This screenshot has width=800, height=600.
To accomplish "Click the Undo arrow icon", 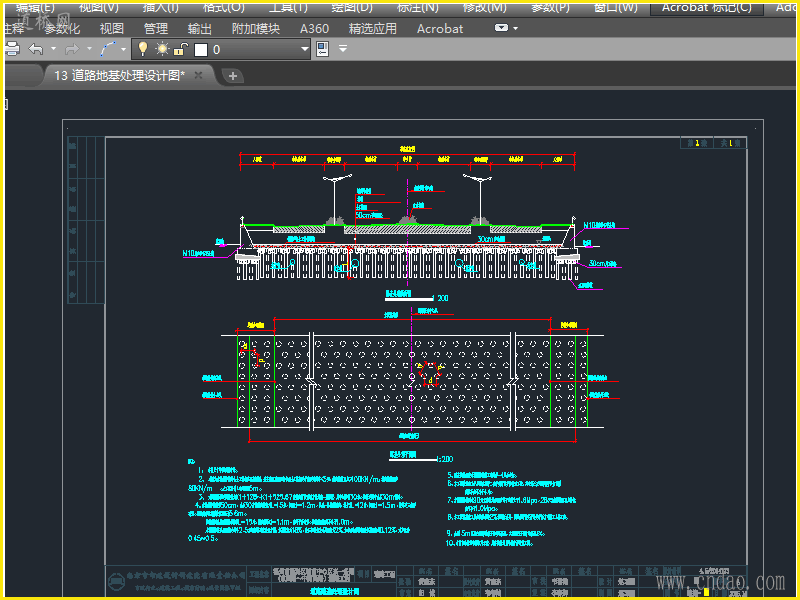I will (x=36, y=49).
